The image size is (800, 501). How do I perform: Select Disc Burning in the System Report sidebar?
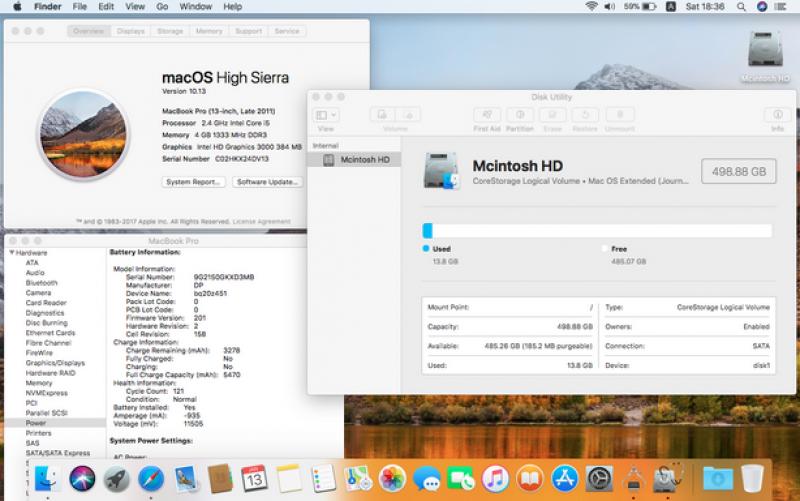tap(46, 323)
